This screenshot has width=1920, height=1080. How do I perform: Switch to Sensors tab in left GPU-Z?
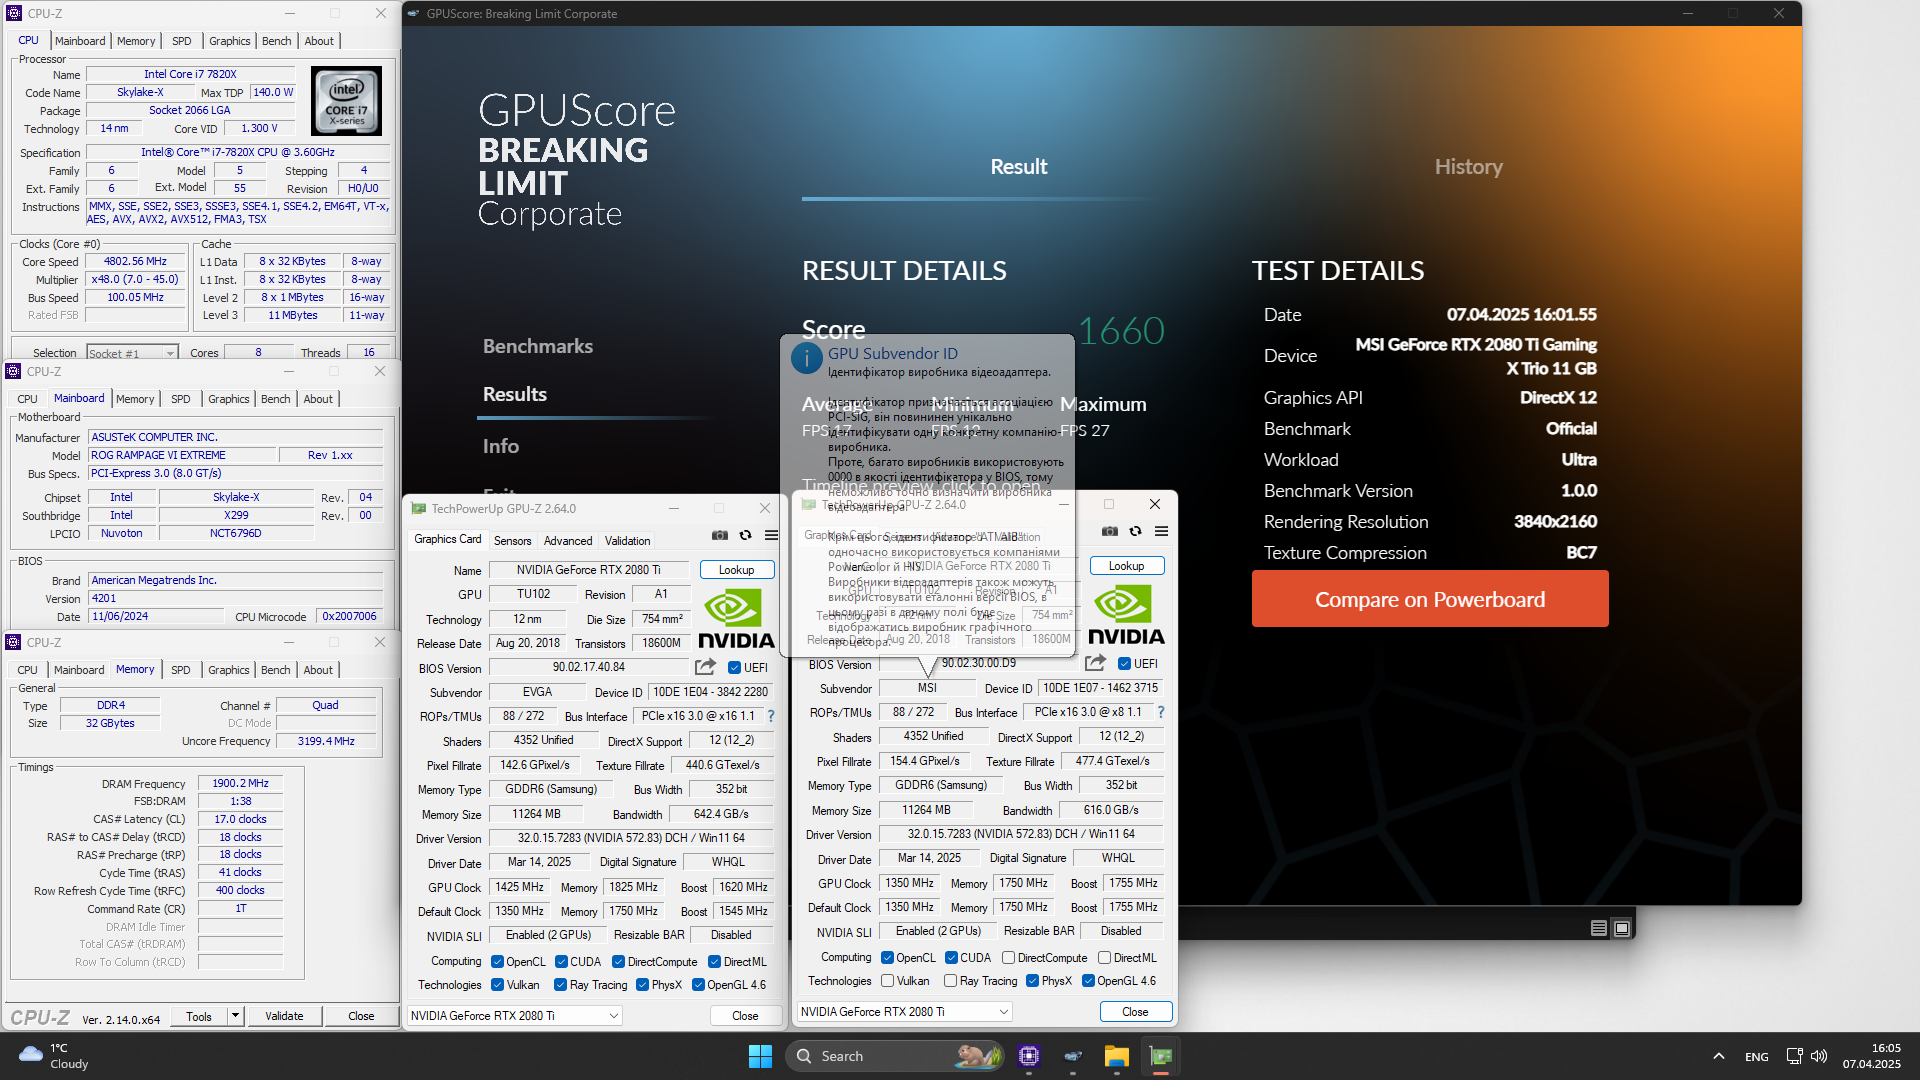click(x=512, y=541)
